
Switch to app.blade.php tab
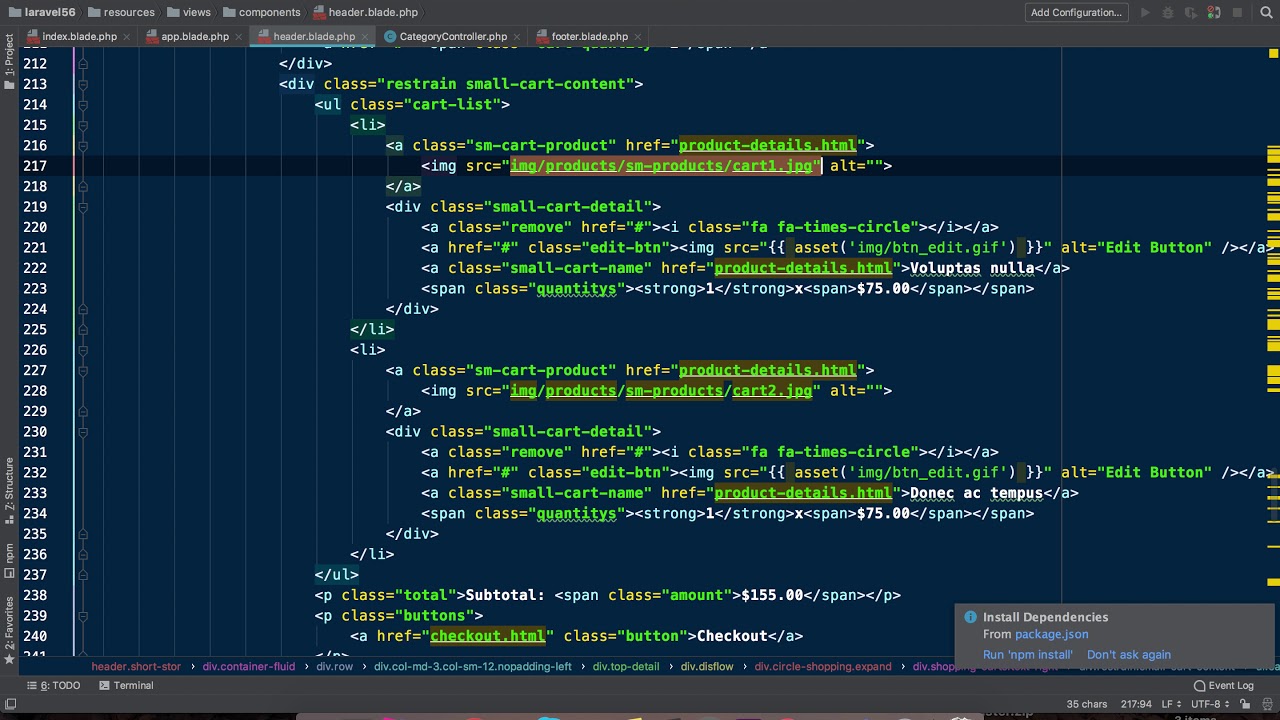click(x=194, y=36)
